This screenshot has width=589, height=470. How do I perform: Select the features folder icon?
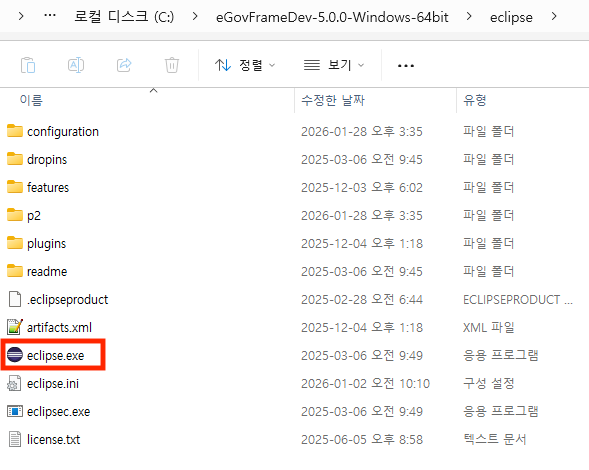(15, 187)
